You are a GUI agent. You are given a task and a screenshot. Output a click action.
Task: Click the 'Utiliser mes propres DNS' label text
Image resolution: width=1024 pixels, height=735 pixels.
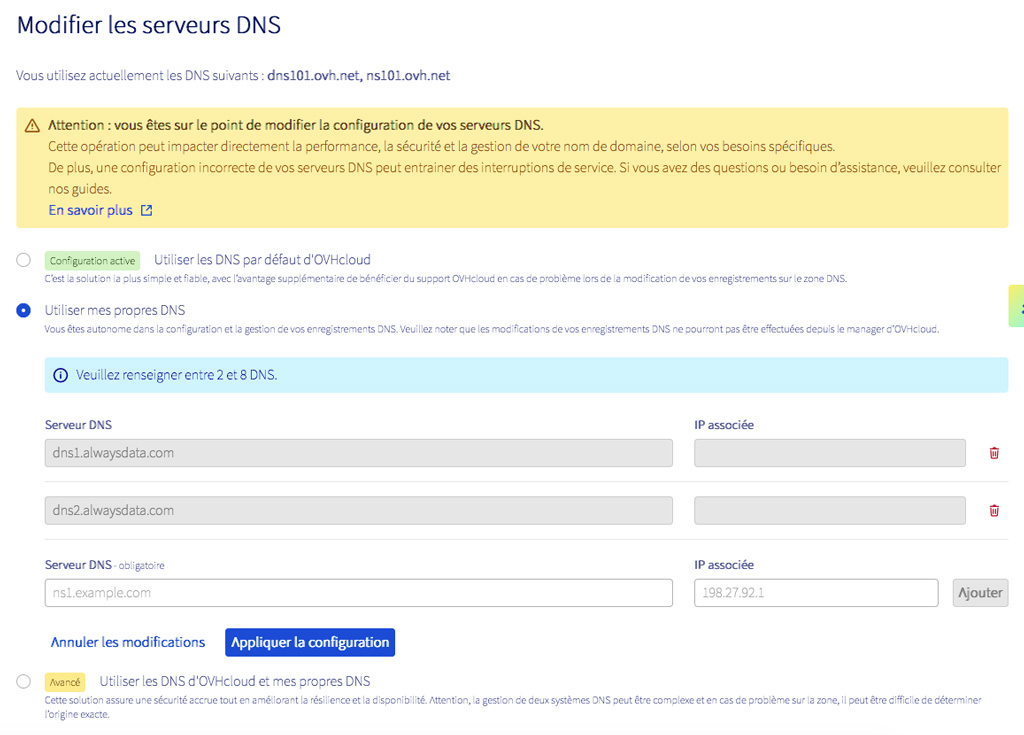[115, 310]
